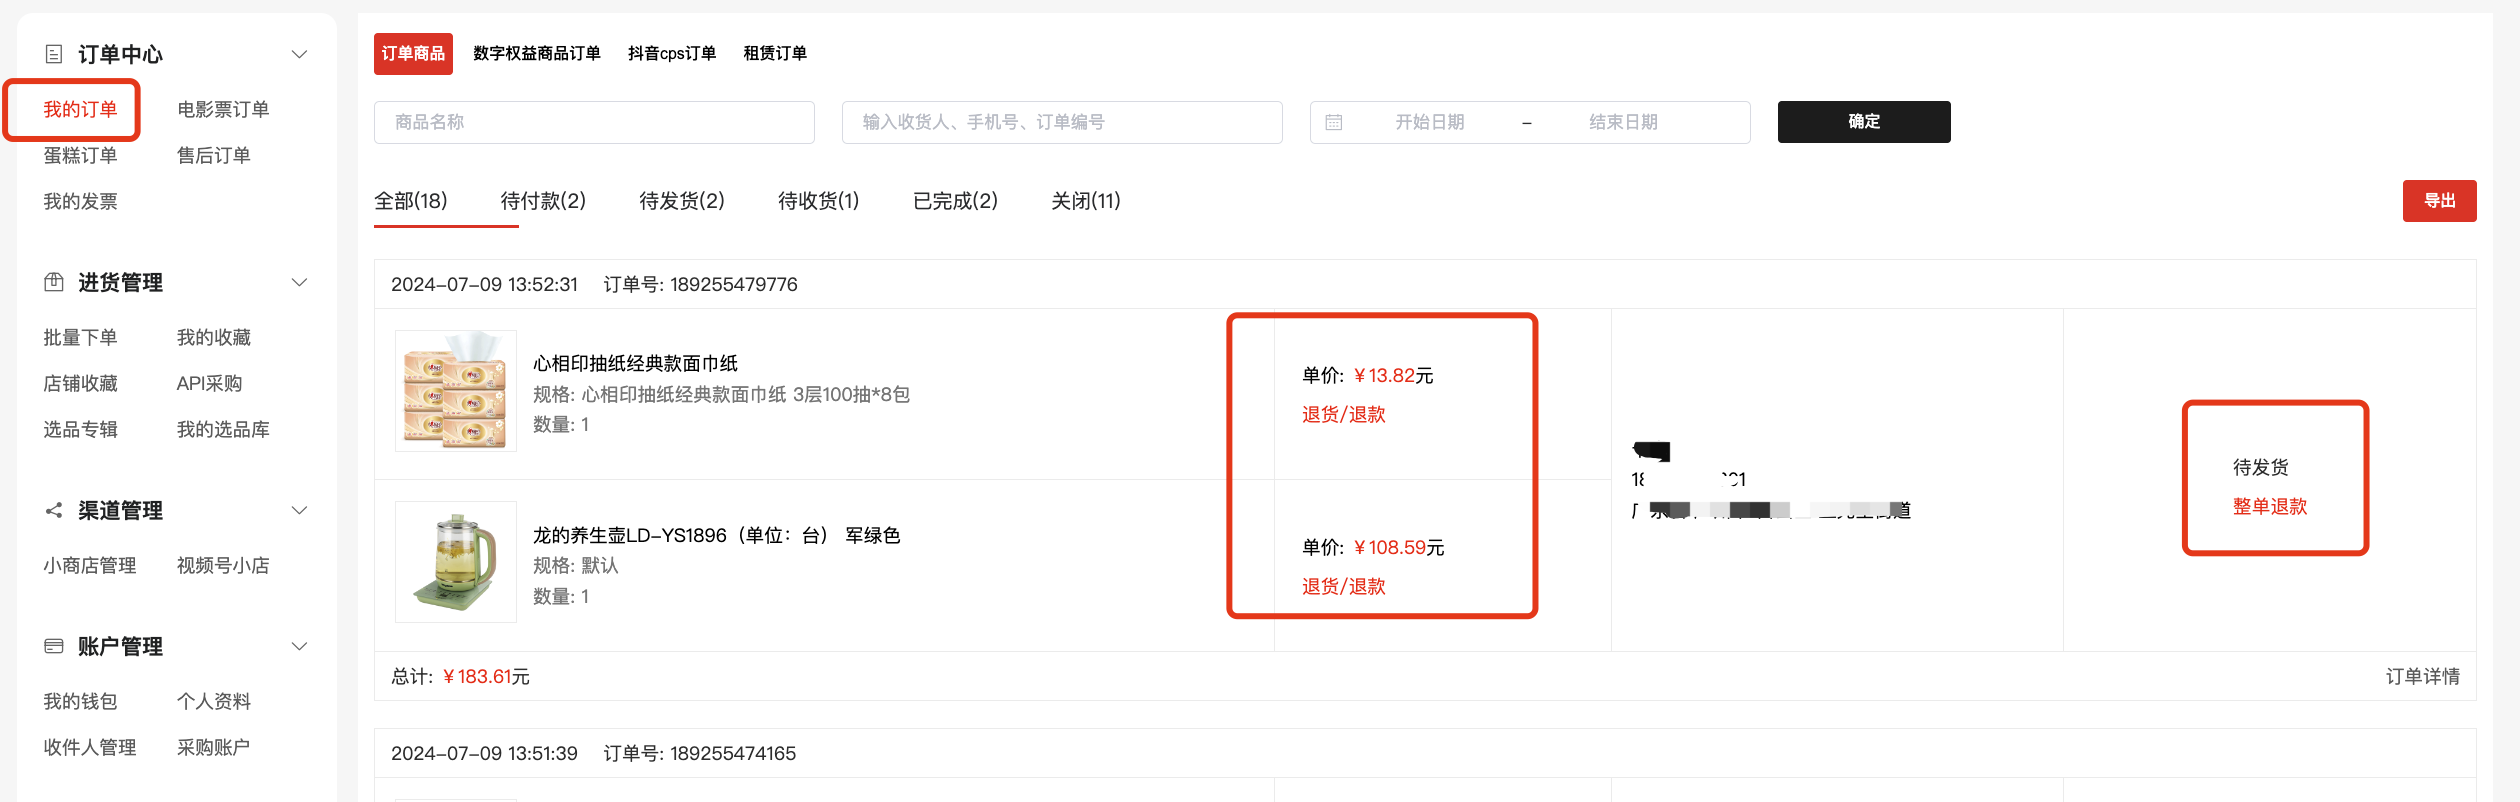Open the 心相印抽纸 product thumbnail

pyautogui.click(x=456, y=391)
